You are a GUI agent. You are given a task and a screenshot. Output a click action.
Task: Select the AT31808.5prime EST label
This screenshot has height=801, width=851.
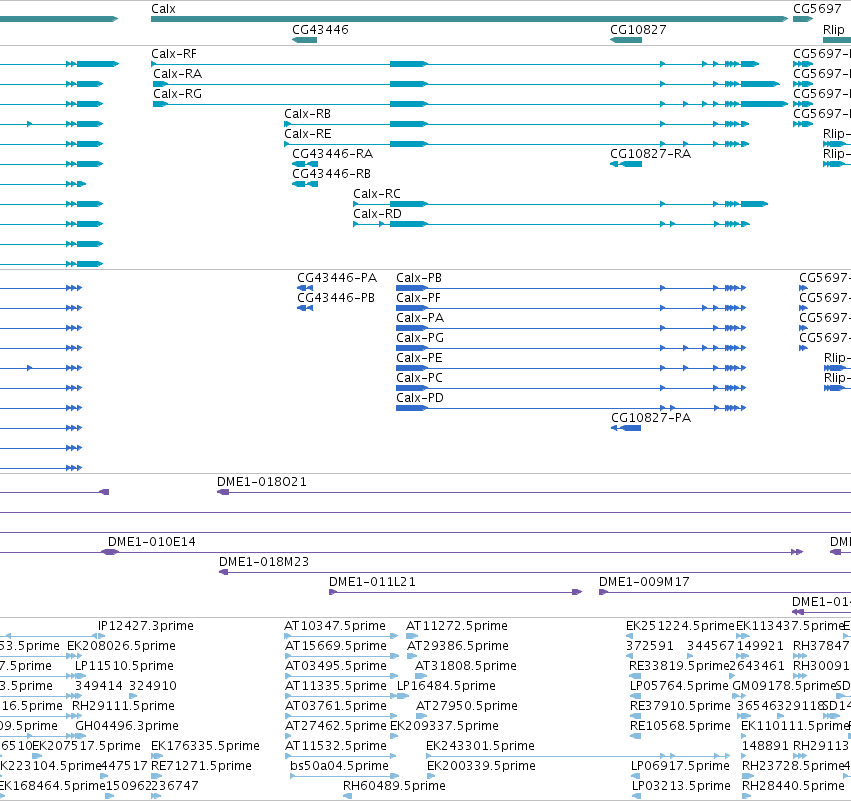pos(466,666)
